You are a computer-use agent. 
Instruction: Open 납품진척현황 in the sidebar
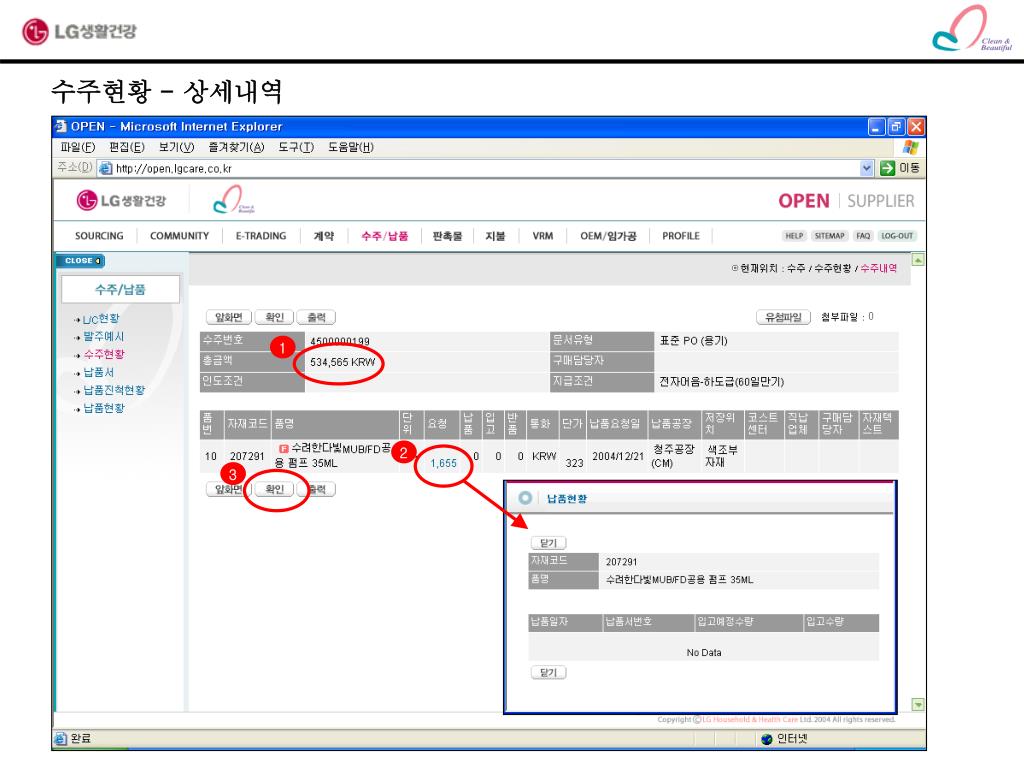click(114, 390)
